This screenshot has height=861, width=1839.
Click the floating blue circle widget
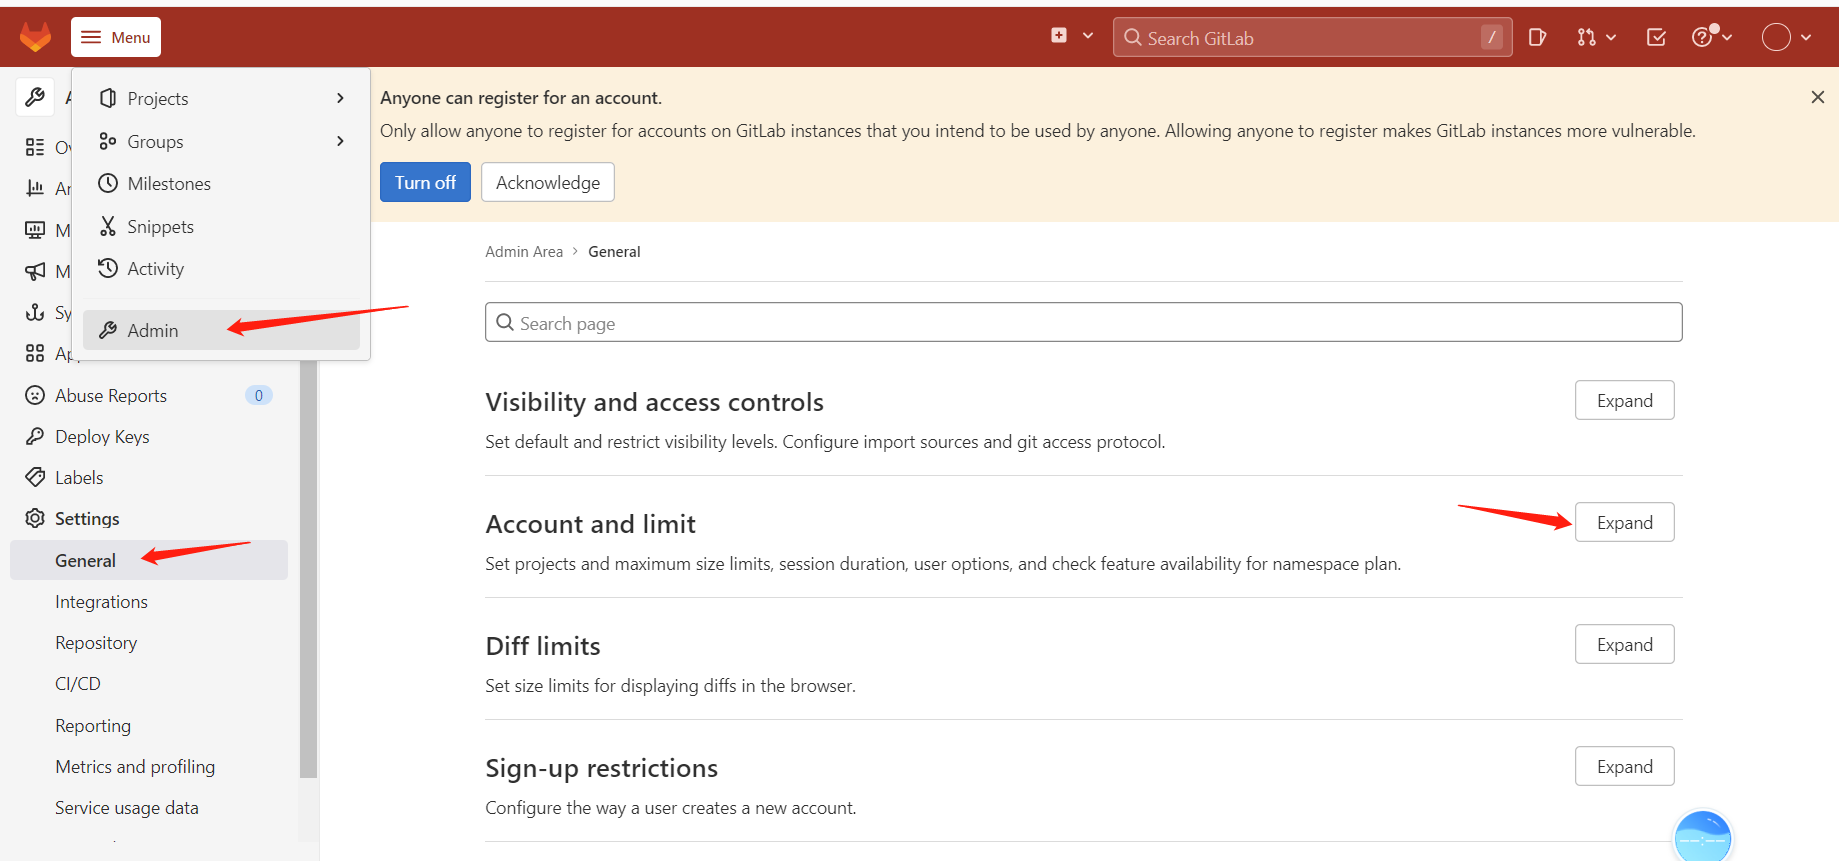(x=1702, y=836)
